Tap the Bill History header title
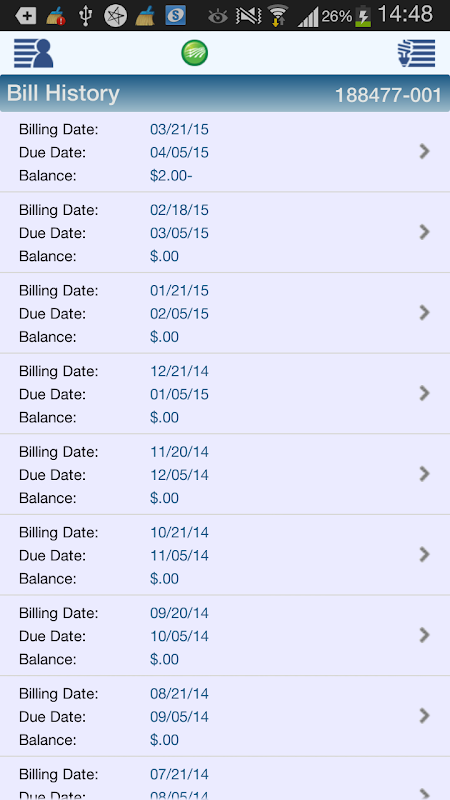The height and width of the screenshot is (800, 450). [x=63, y=94]
